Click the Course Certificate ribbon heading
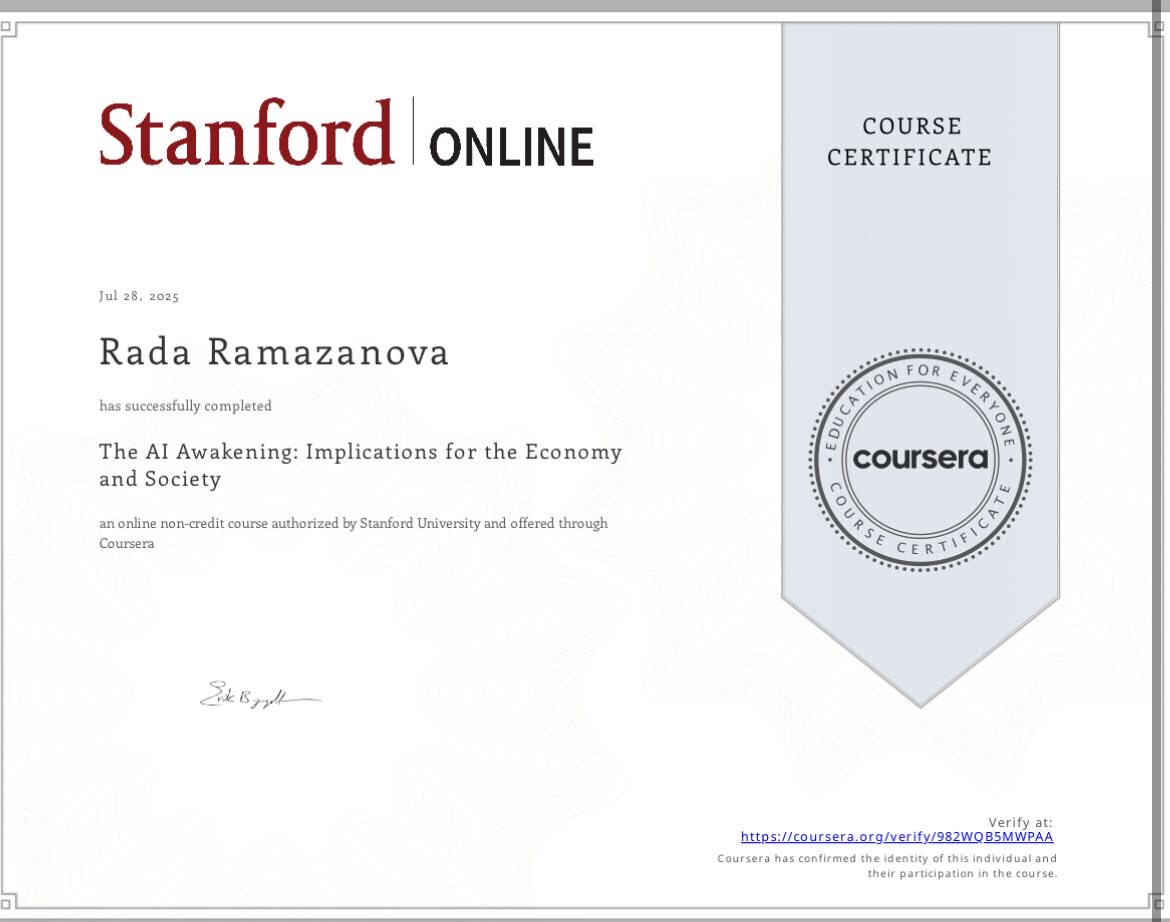This screenshot has width=1170, height=922. pos(909,142)
